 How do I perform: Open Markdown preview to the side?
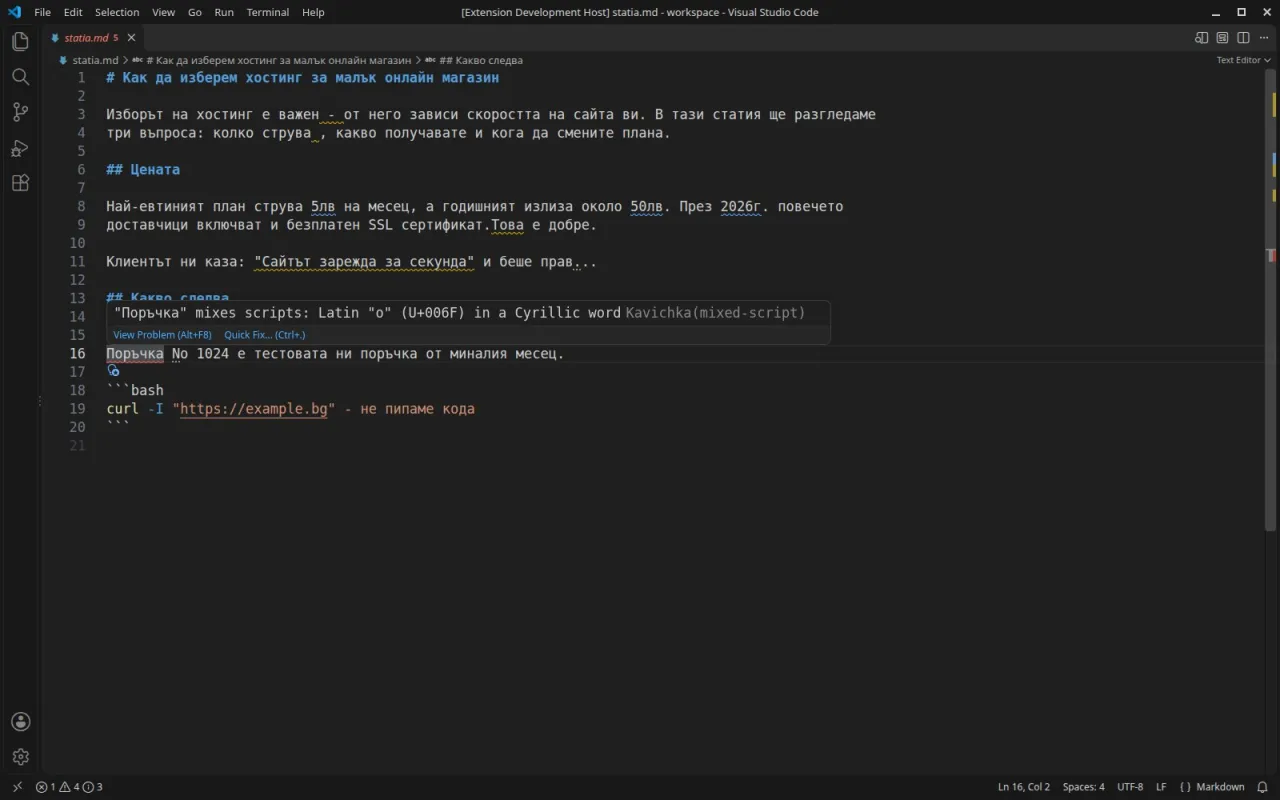click(x=1201, y=38)
